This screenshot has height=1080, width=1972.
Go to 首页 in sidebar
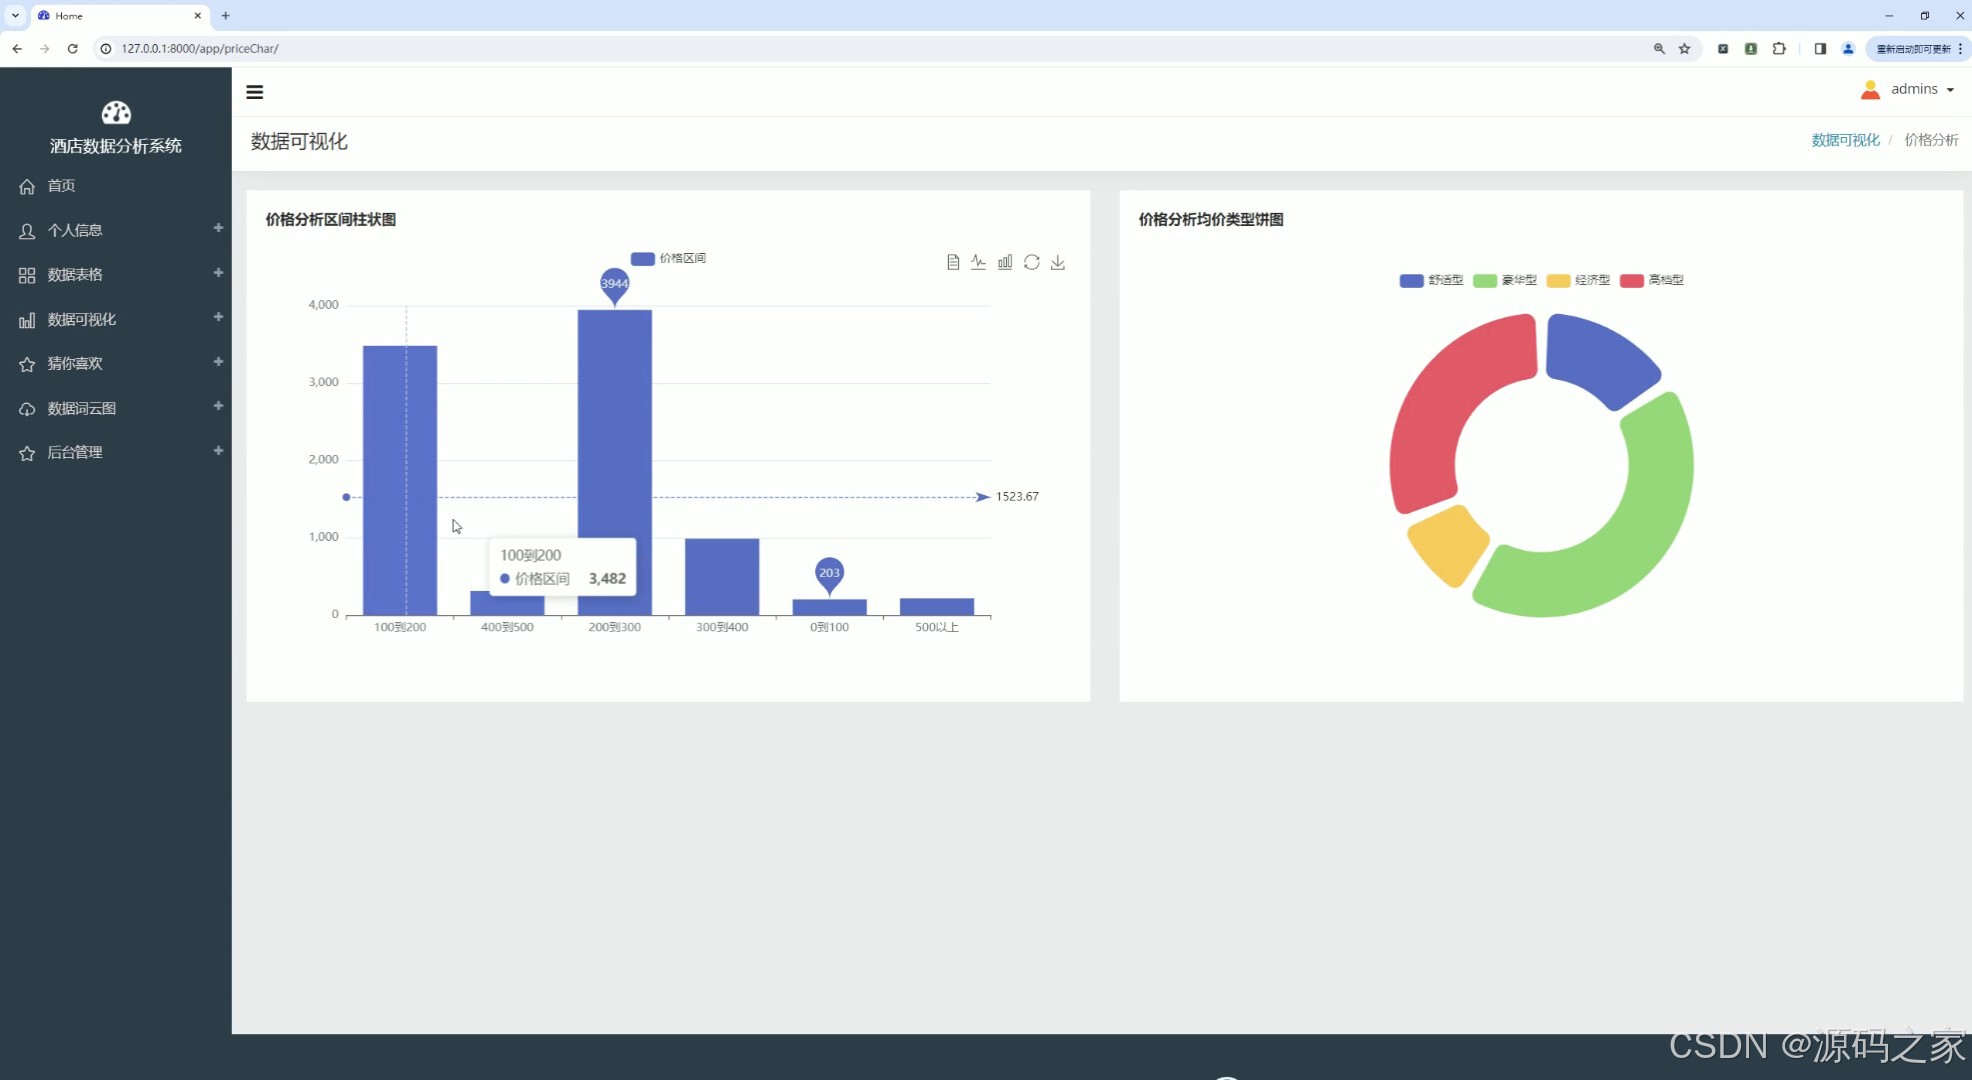pyautogui.click(x=61, y=185)
